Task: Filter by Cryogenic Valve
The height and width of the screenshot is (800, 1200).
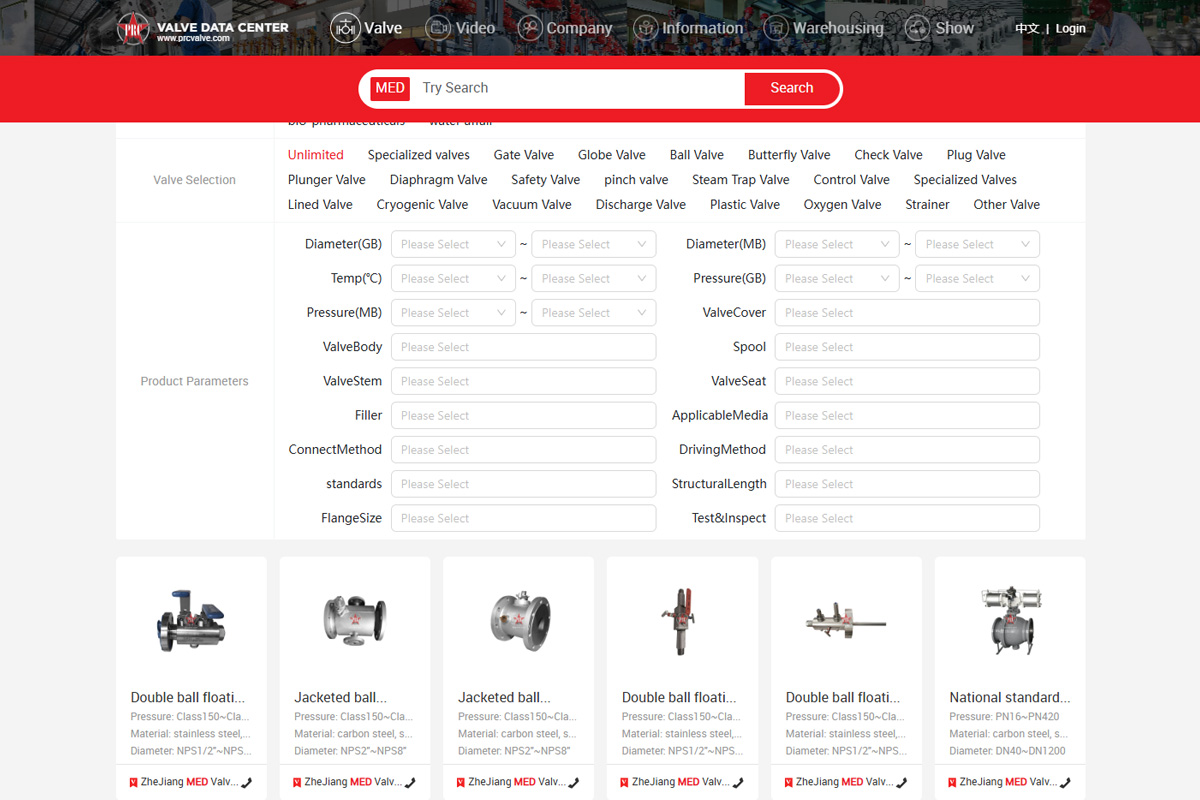Action: 422,204
